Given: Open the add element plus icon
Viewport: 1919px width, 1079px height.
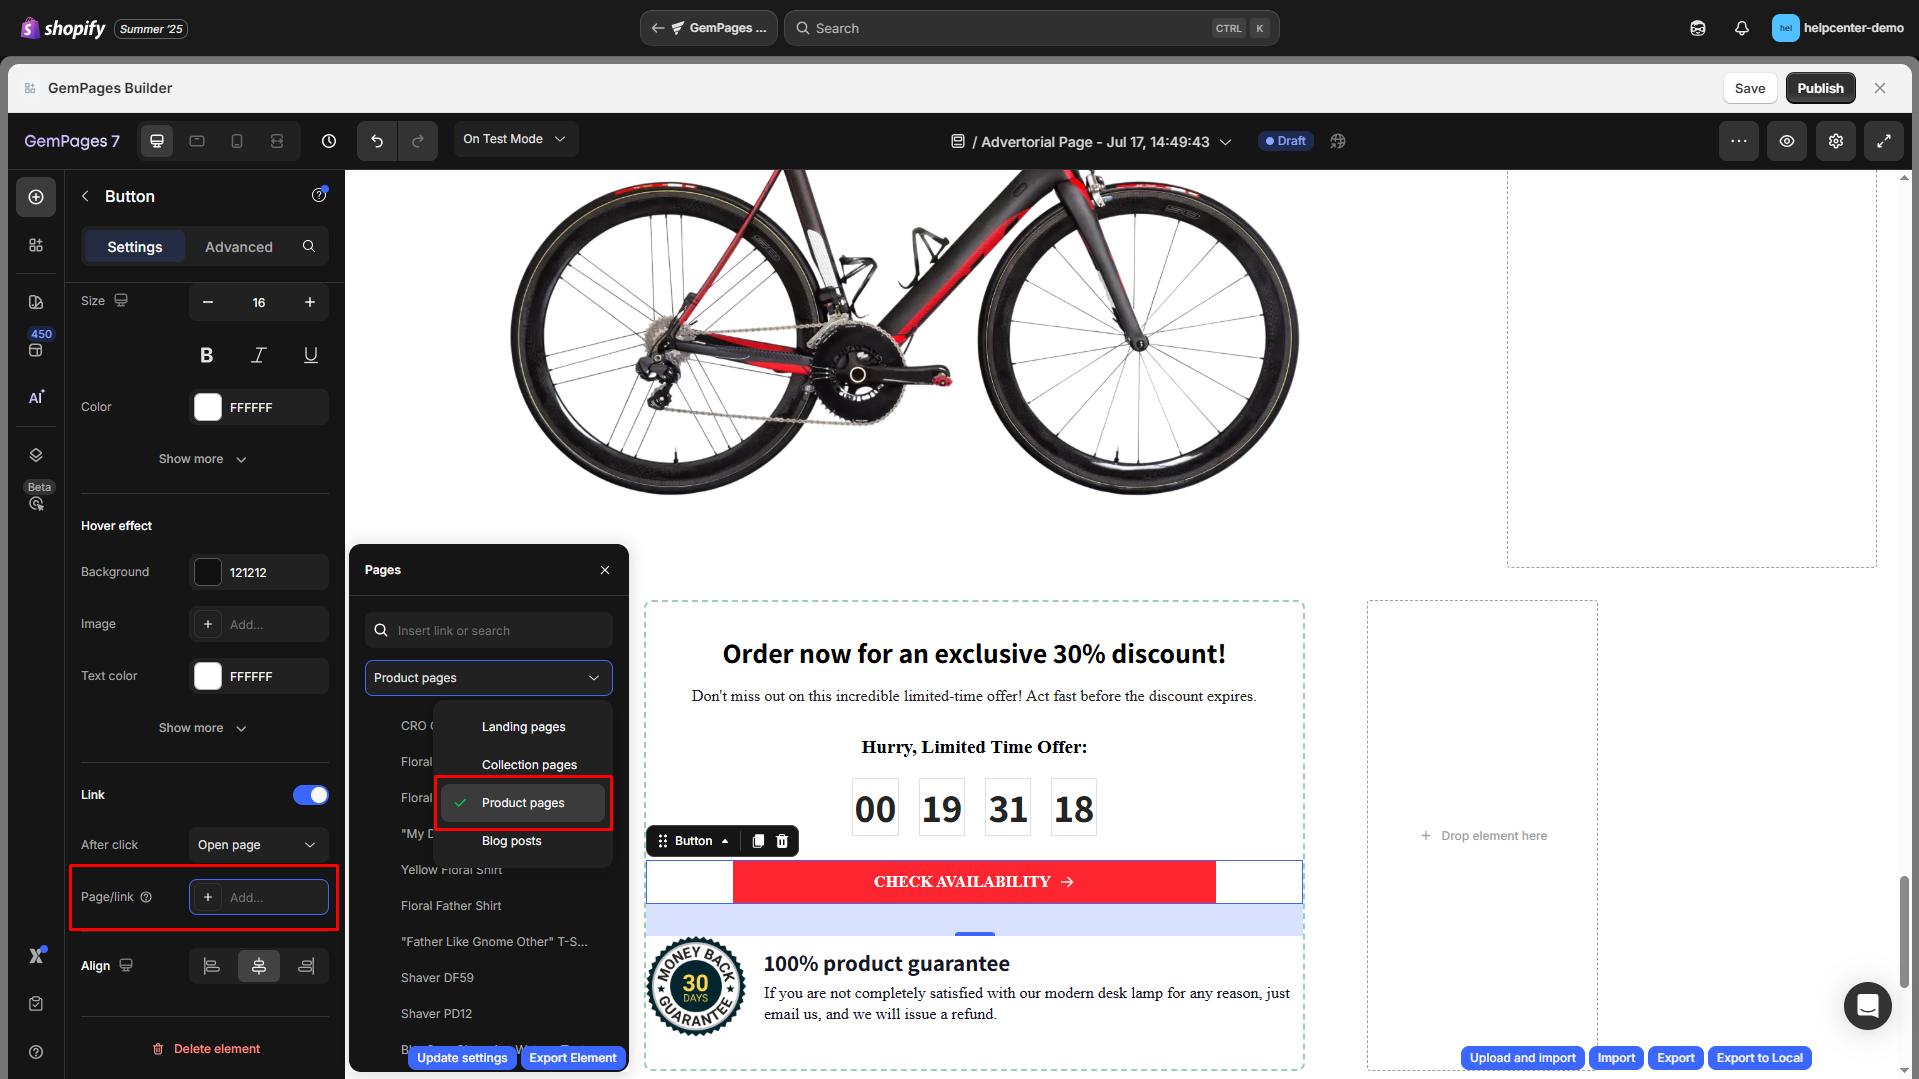Looking at the screenshot, I should (x=36, y=197).
